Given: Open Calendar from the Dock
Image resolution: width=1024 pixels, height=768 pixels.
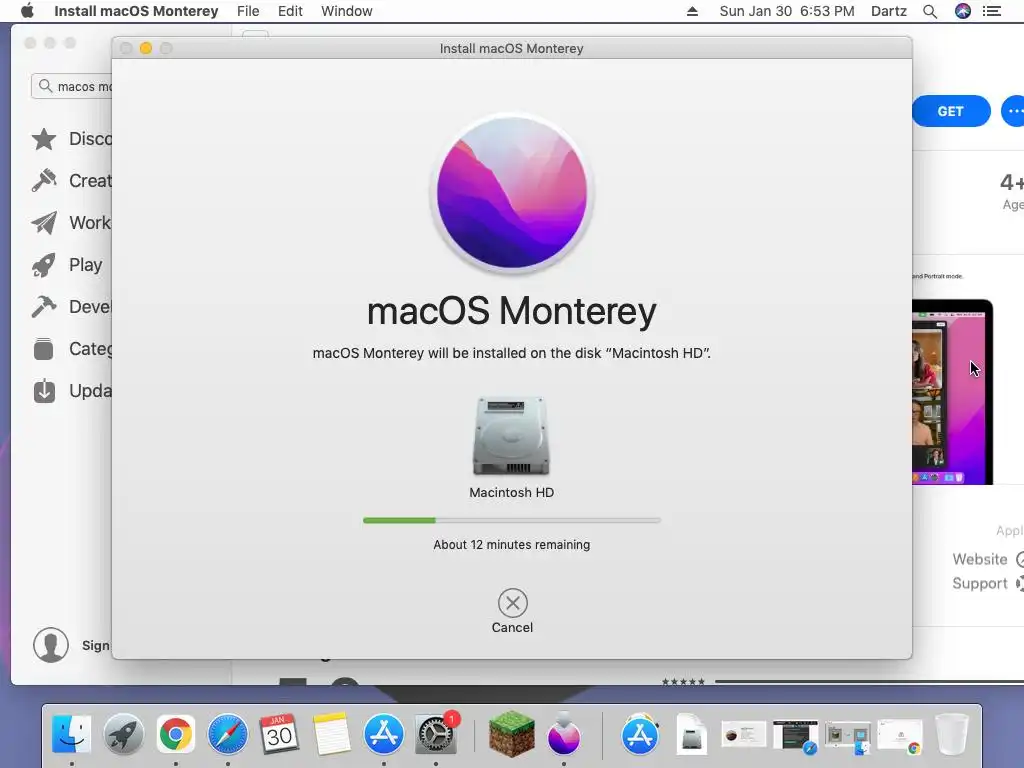Looking at the screenshot, I should (280, 735).
